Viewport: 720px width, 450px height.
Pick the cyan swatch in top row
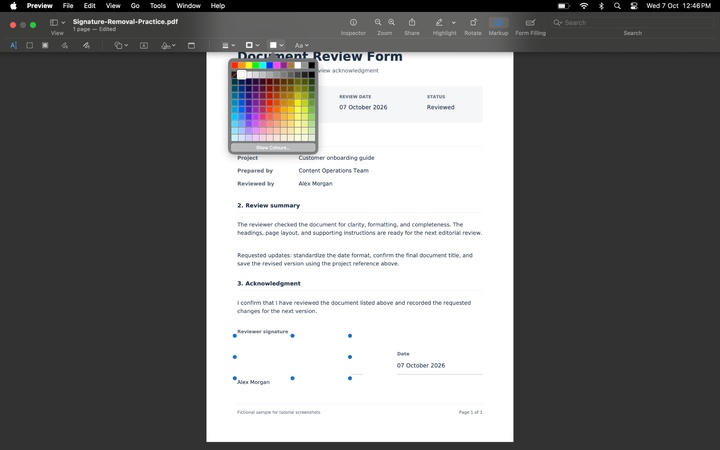263,65
